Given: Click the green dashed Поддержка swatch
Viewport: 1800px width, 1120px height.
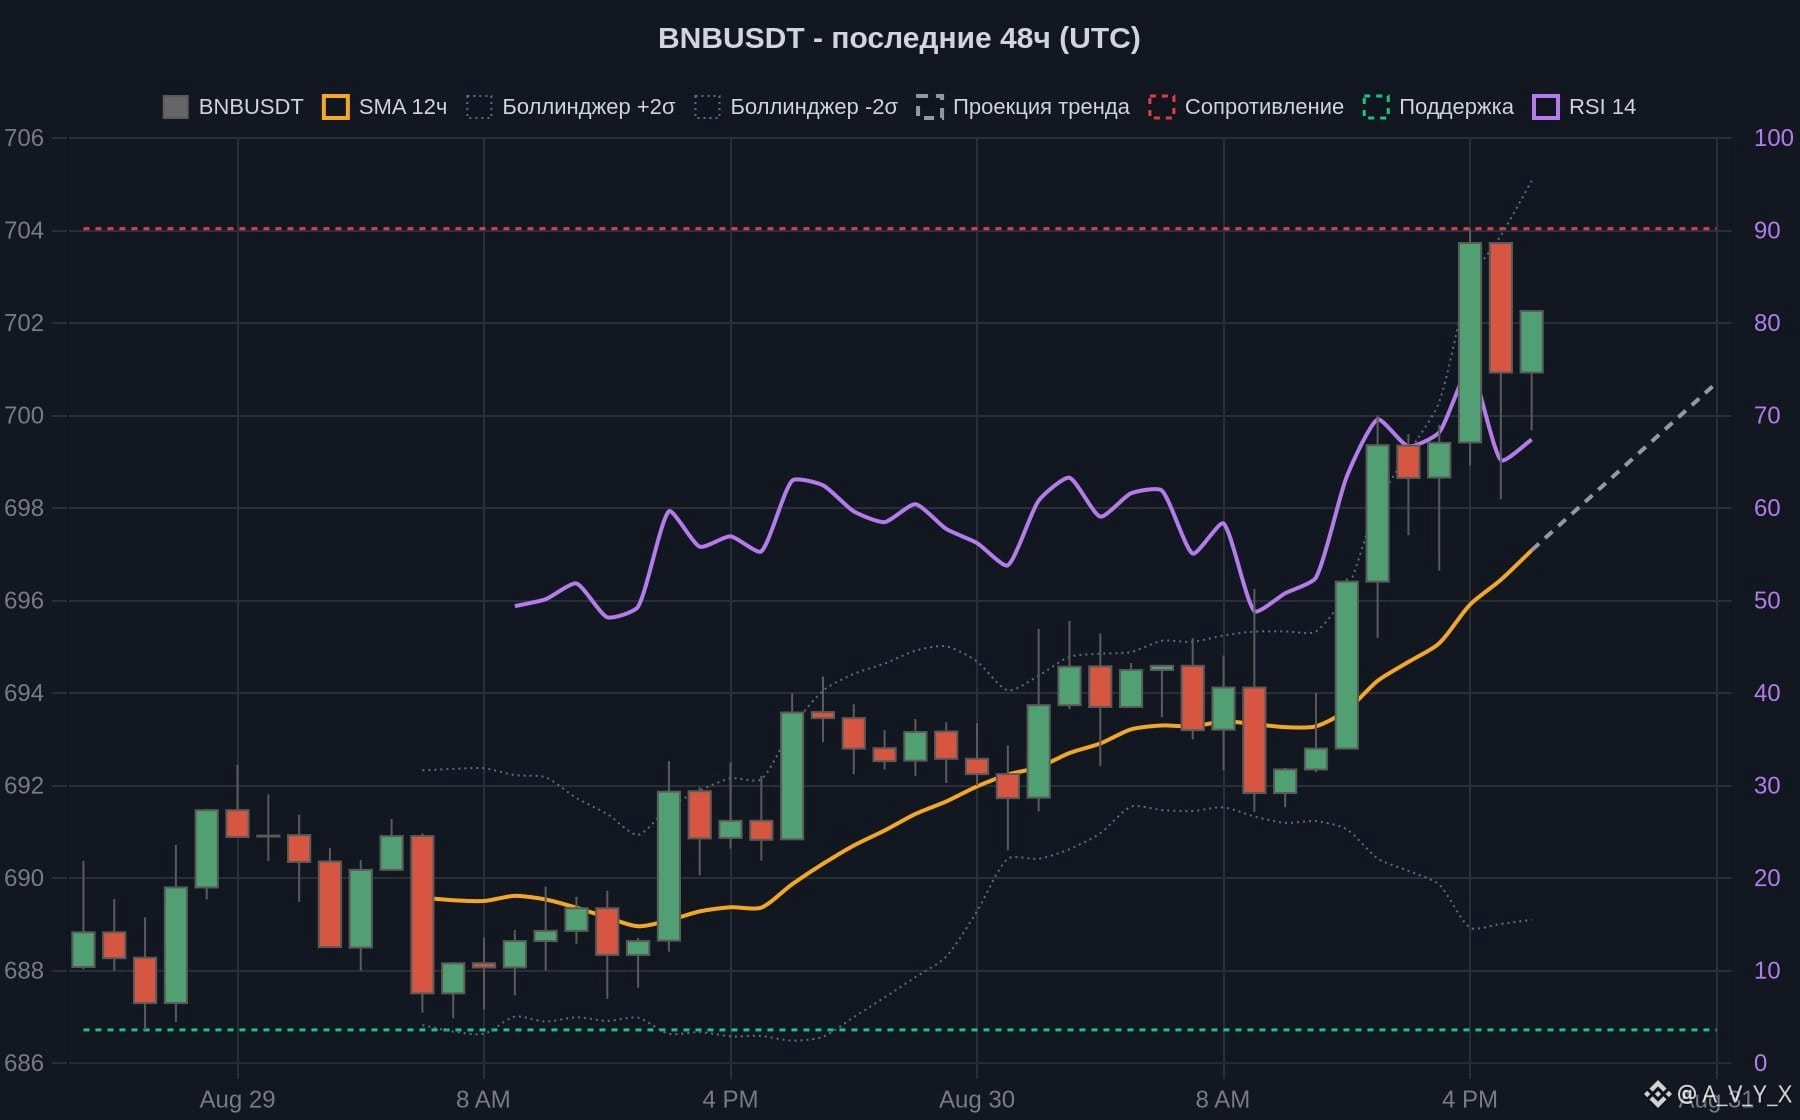Looking at the screenshot, I should tap(1375, 107).
